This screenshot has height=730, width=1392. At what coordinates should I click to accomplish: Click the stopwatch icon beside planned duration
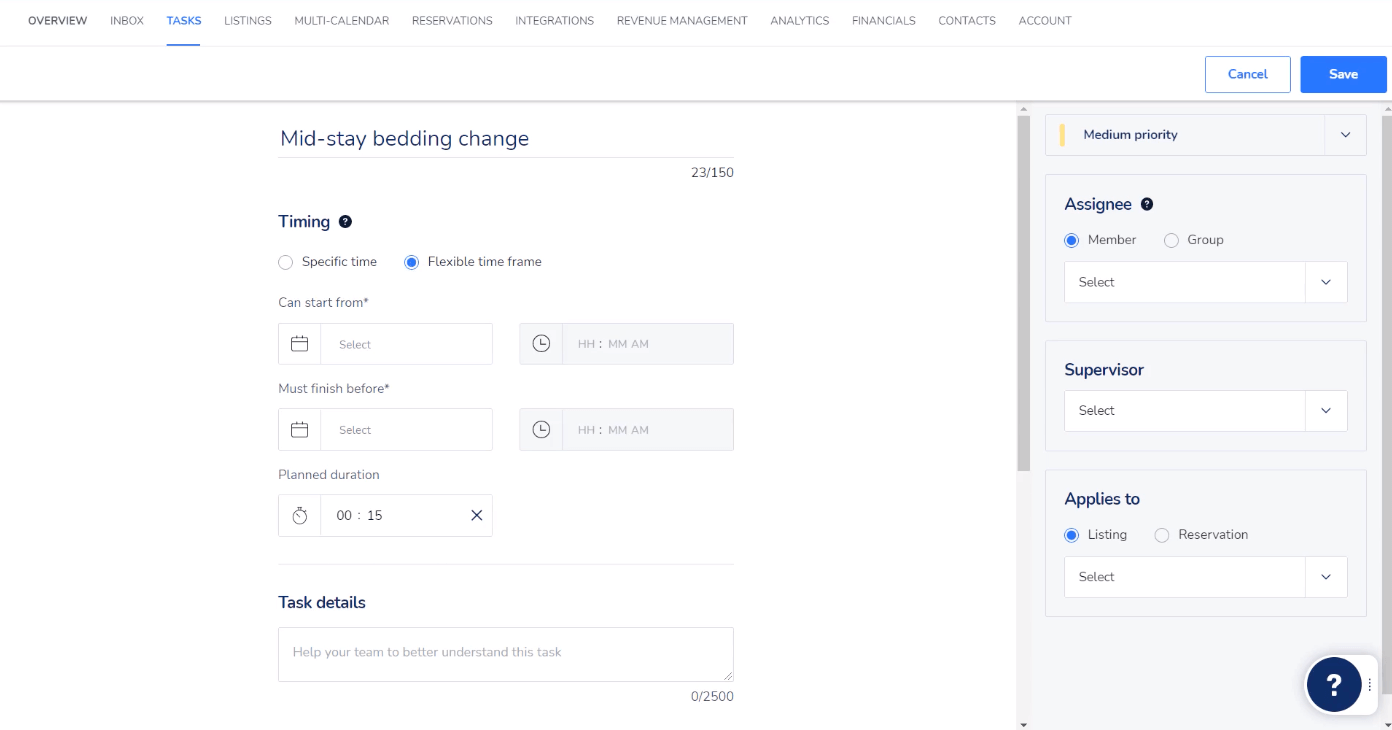pos(299,515)
